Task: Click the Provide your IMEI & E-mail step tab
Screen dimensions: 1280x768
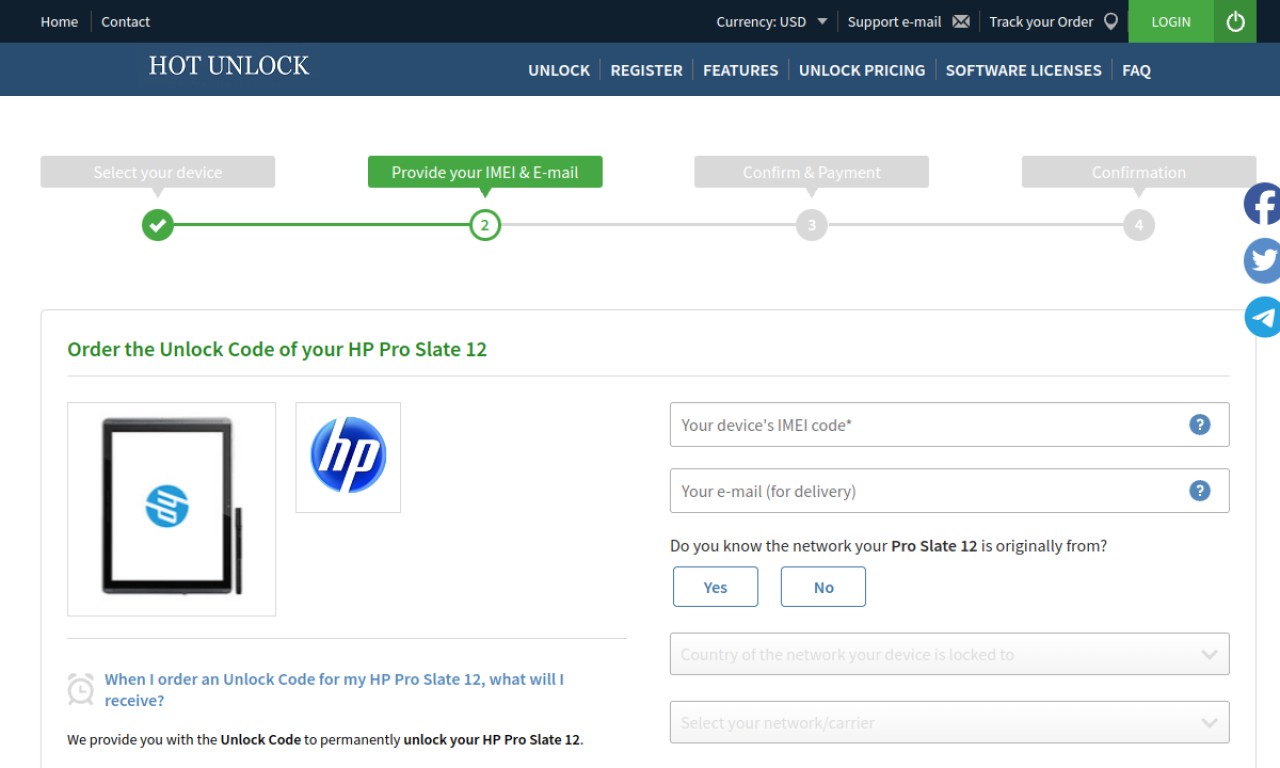Action: (x=485, y=172)
